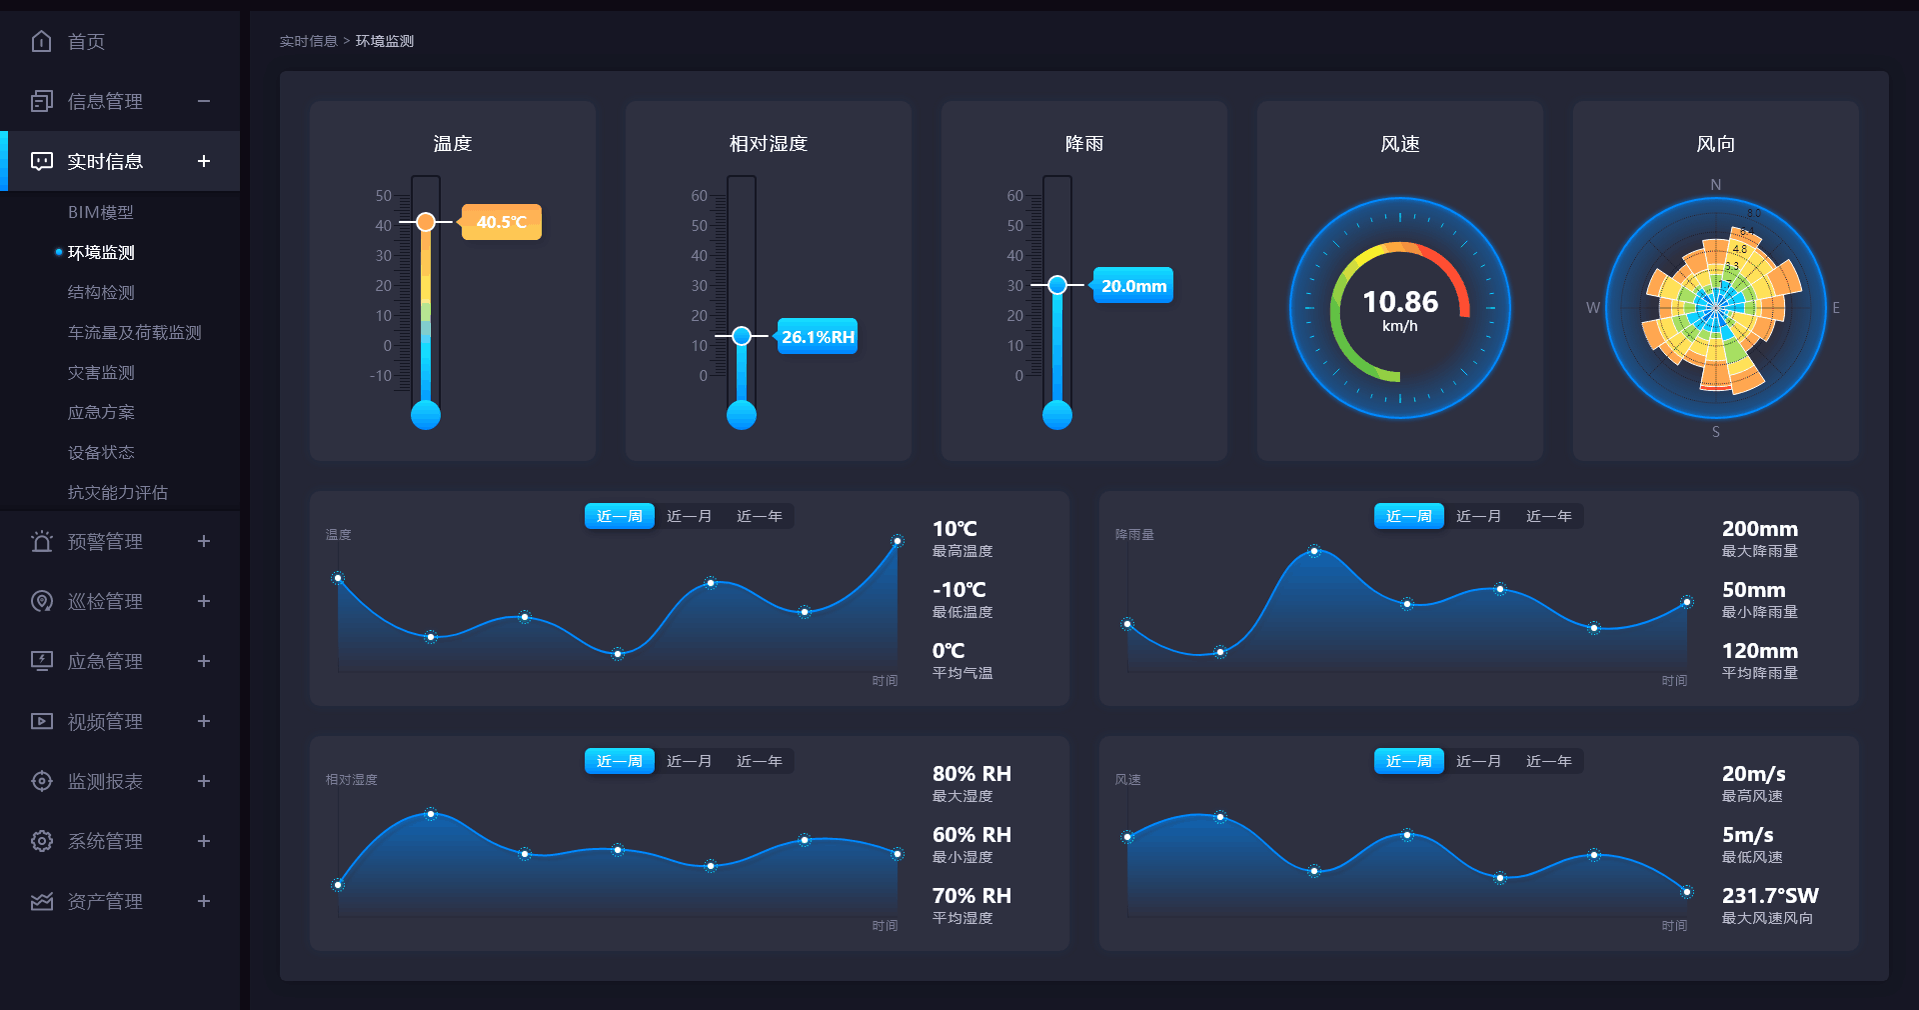The image size is (1919, 1010).
Task: Click the 信息管理 documents icon
Action: tap(41, 101)
